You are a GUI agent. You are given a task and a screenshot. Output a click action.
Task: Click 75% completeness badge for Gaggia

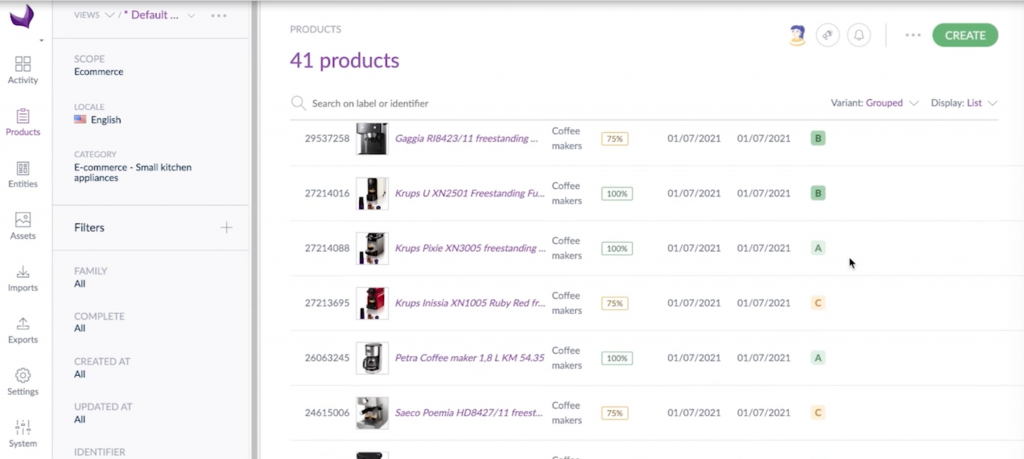click(615, 138)
